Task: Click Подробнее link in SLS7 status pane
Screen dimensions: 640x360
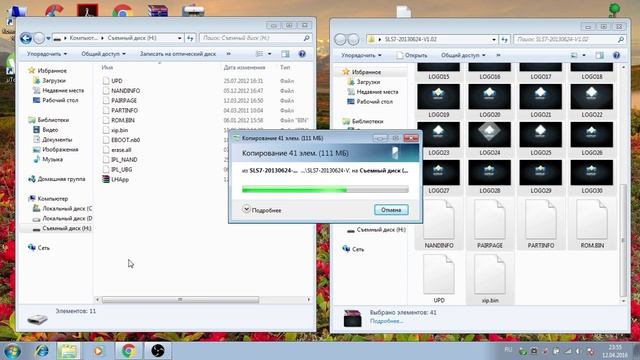Action: pyautogui.click(x=386, y=321)
